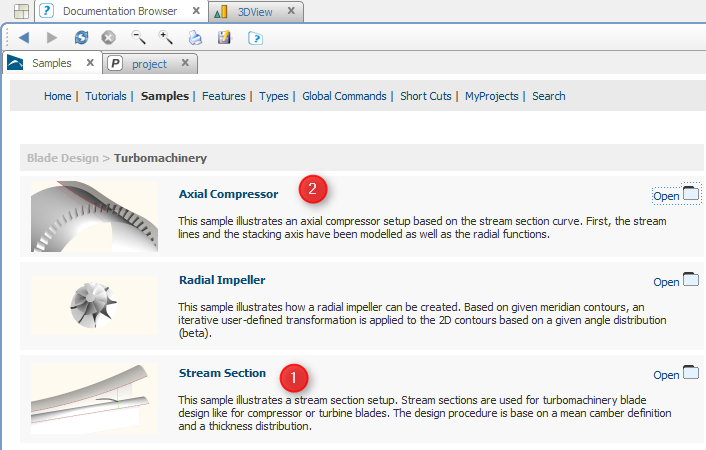Open the Short Cuts link

click(x=426, y=96)
